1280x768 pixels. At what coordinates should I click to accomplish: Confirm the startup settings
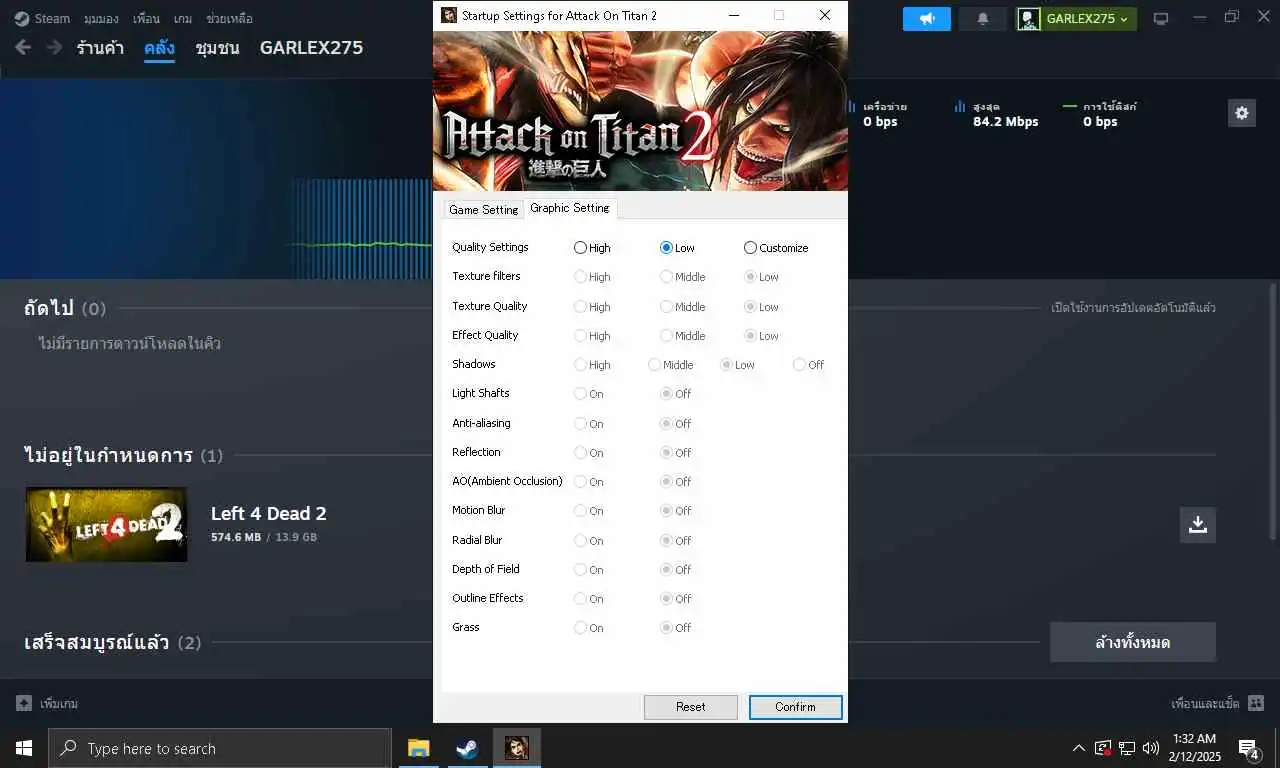point(795,707)
